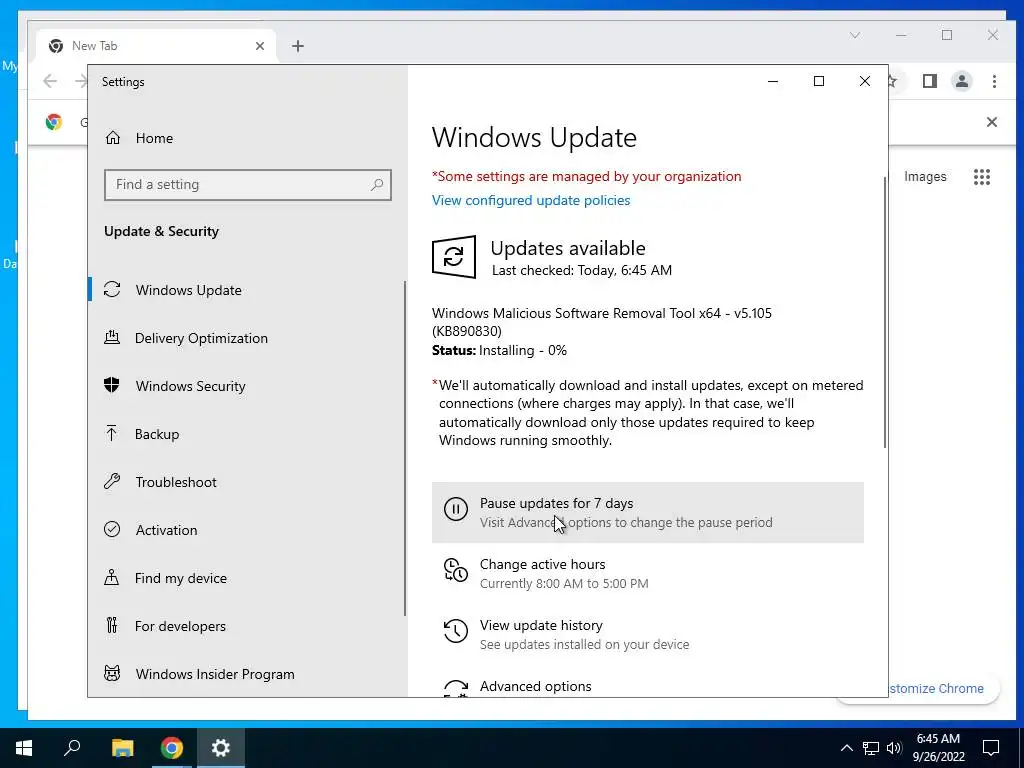Click the Backup arrow icon
Image resolution: width=1024 pixels, height=768 pixels.
[x=112, y=434]
